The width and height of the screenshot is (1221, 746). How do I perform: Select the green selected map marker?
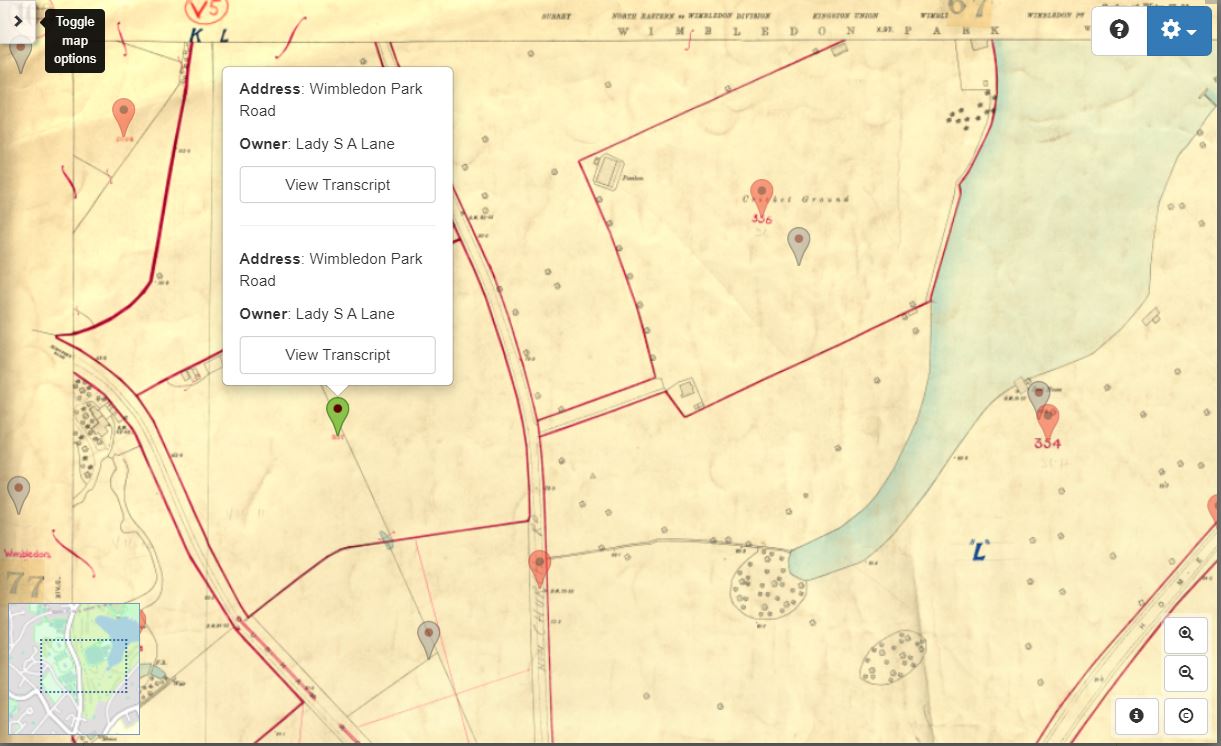[x=338, y=413]
